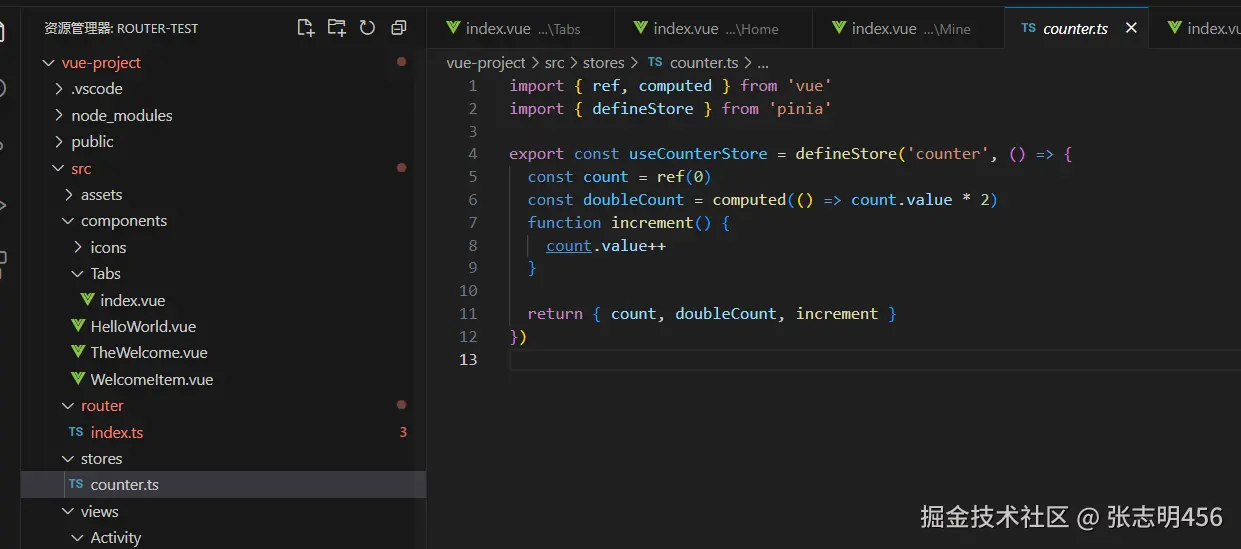Click the return keyword on line 11
This screenshot has width=1241, height=549.
point(555,314)
